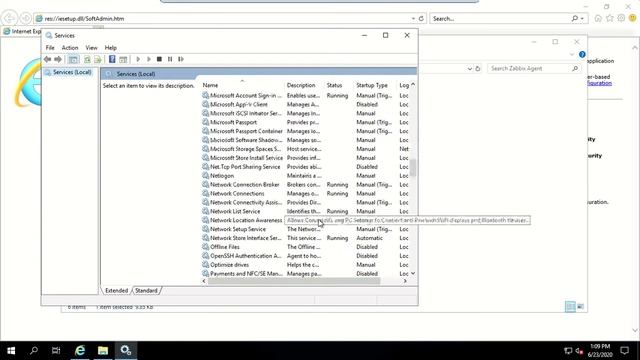This screenshot has width=640, height=360.
Task: Open the Help menu in Services
Action: 111,48
